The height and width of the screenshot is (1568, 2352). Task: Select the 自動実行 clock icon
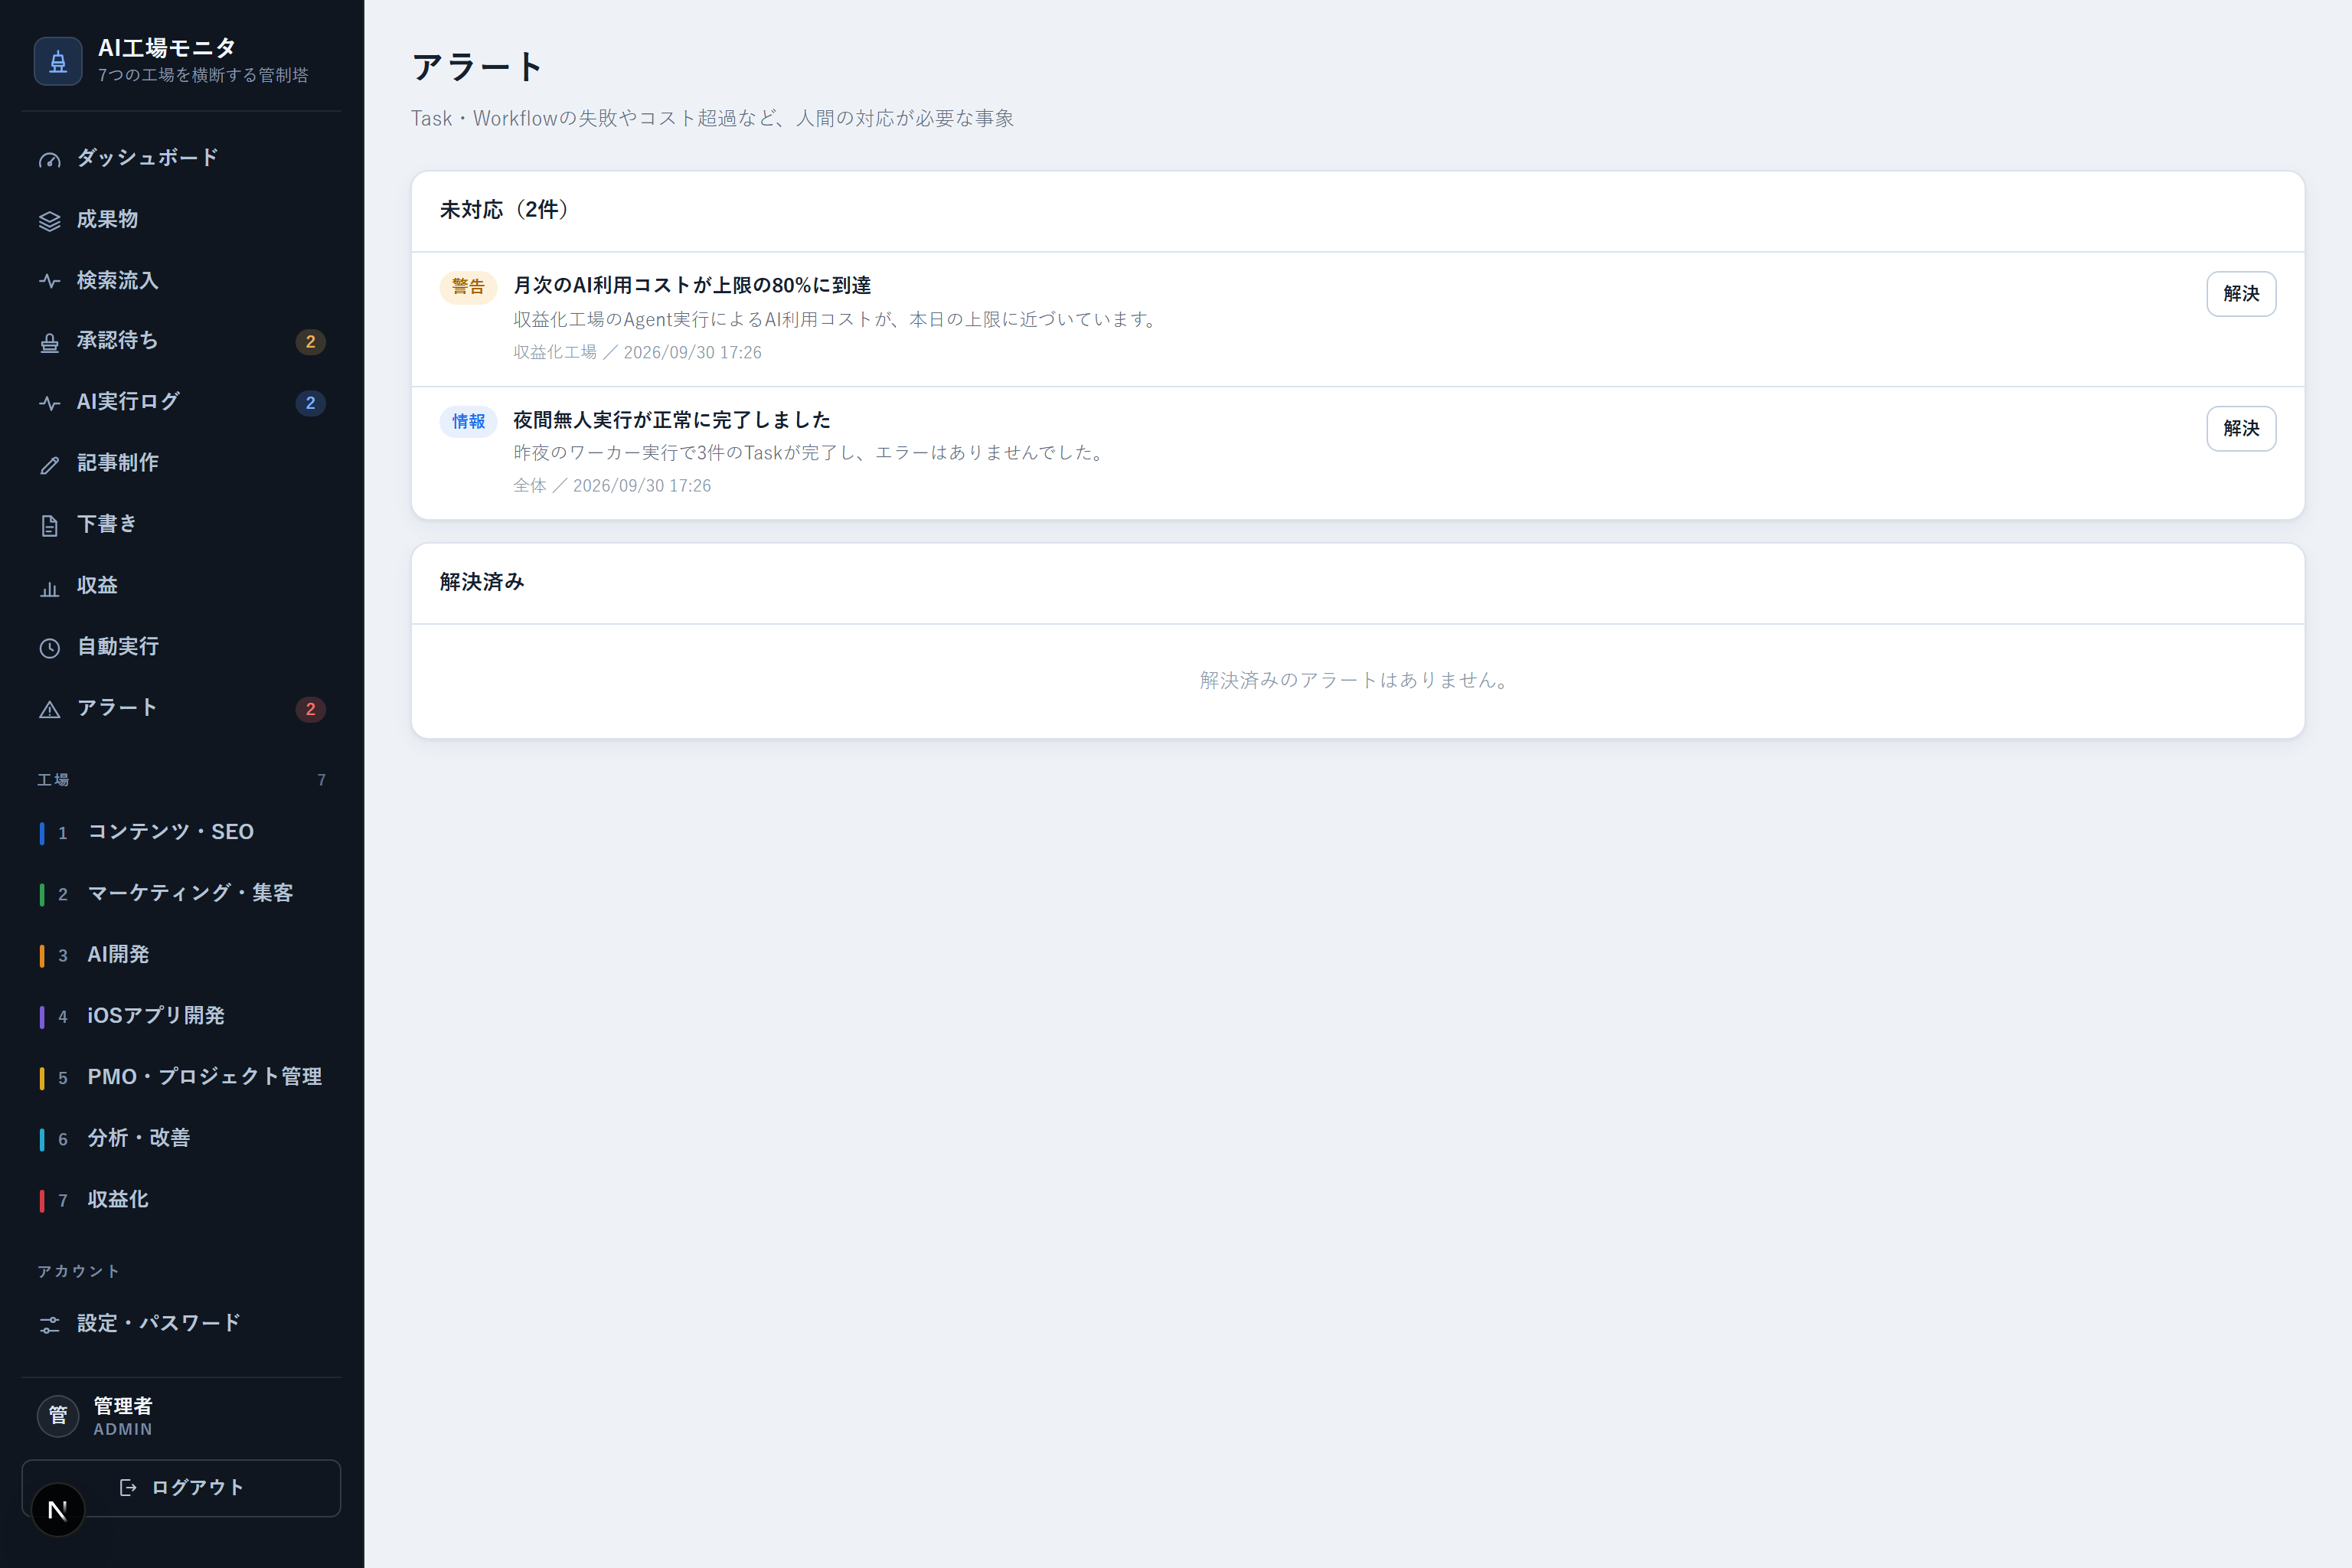pos(49,648)
